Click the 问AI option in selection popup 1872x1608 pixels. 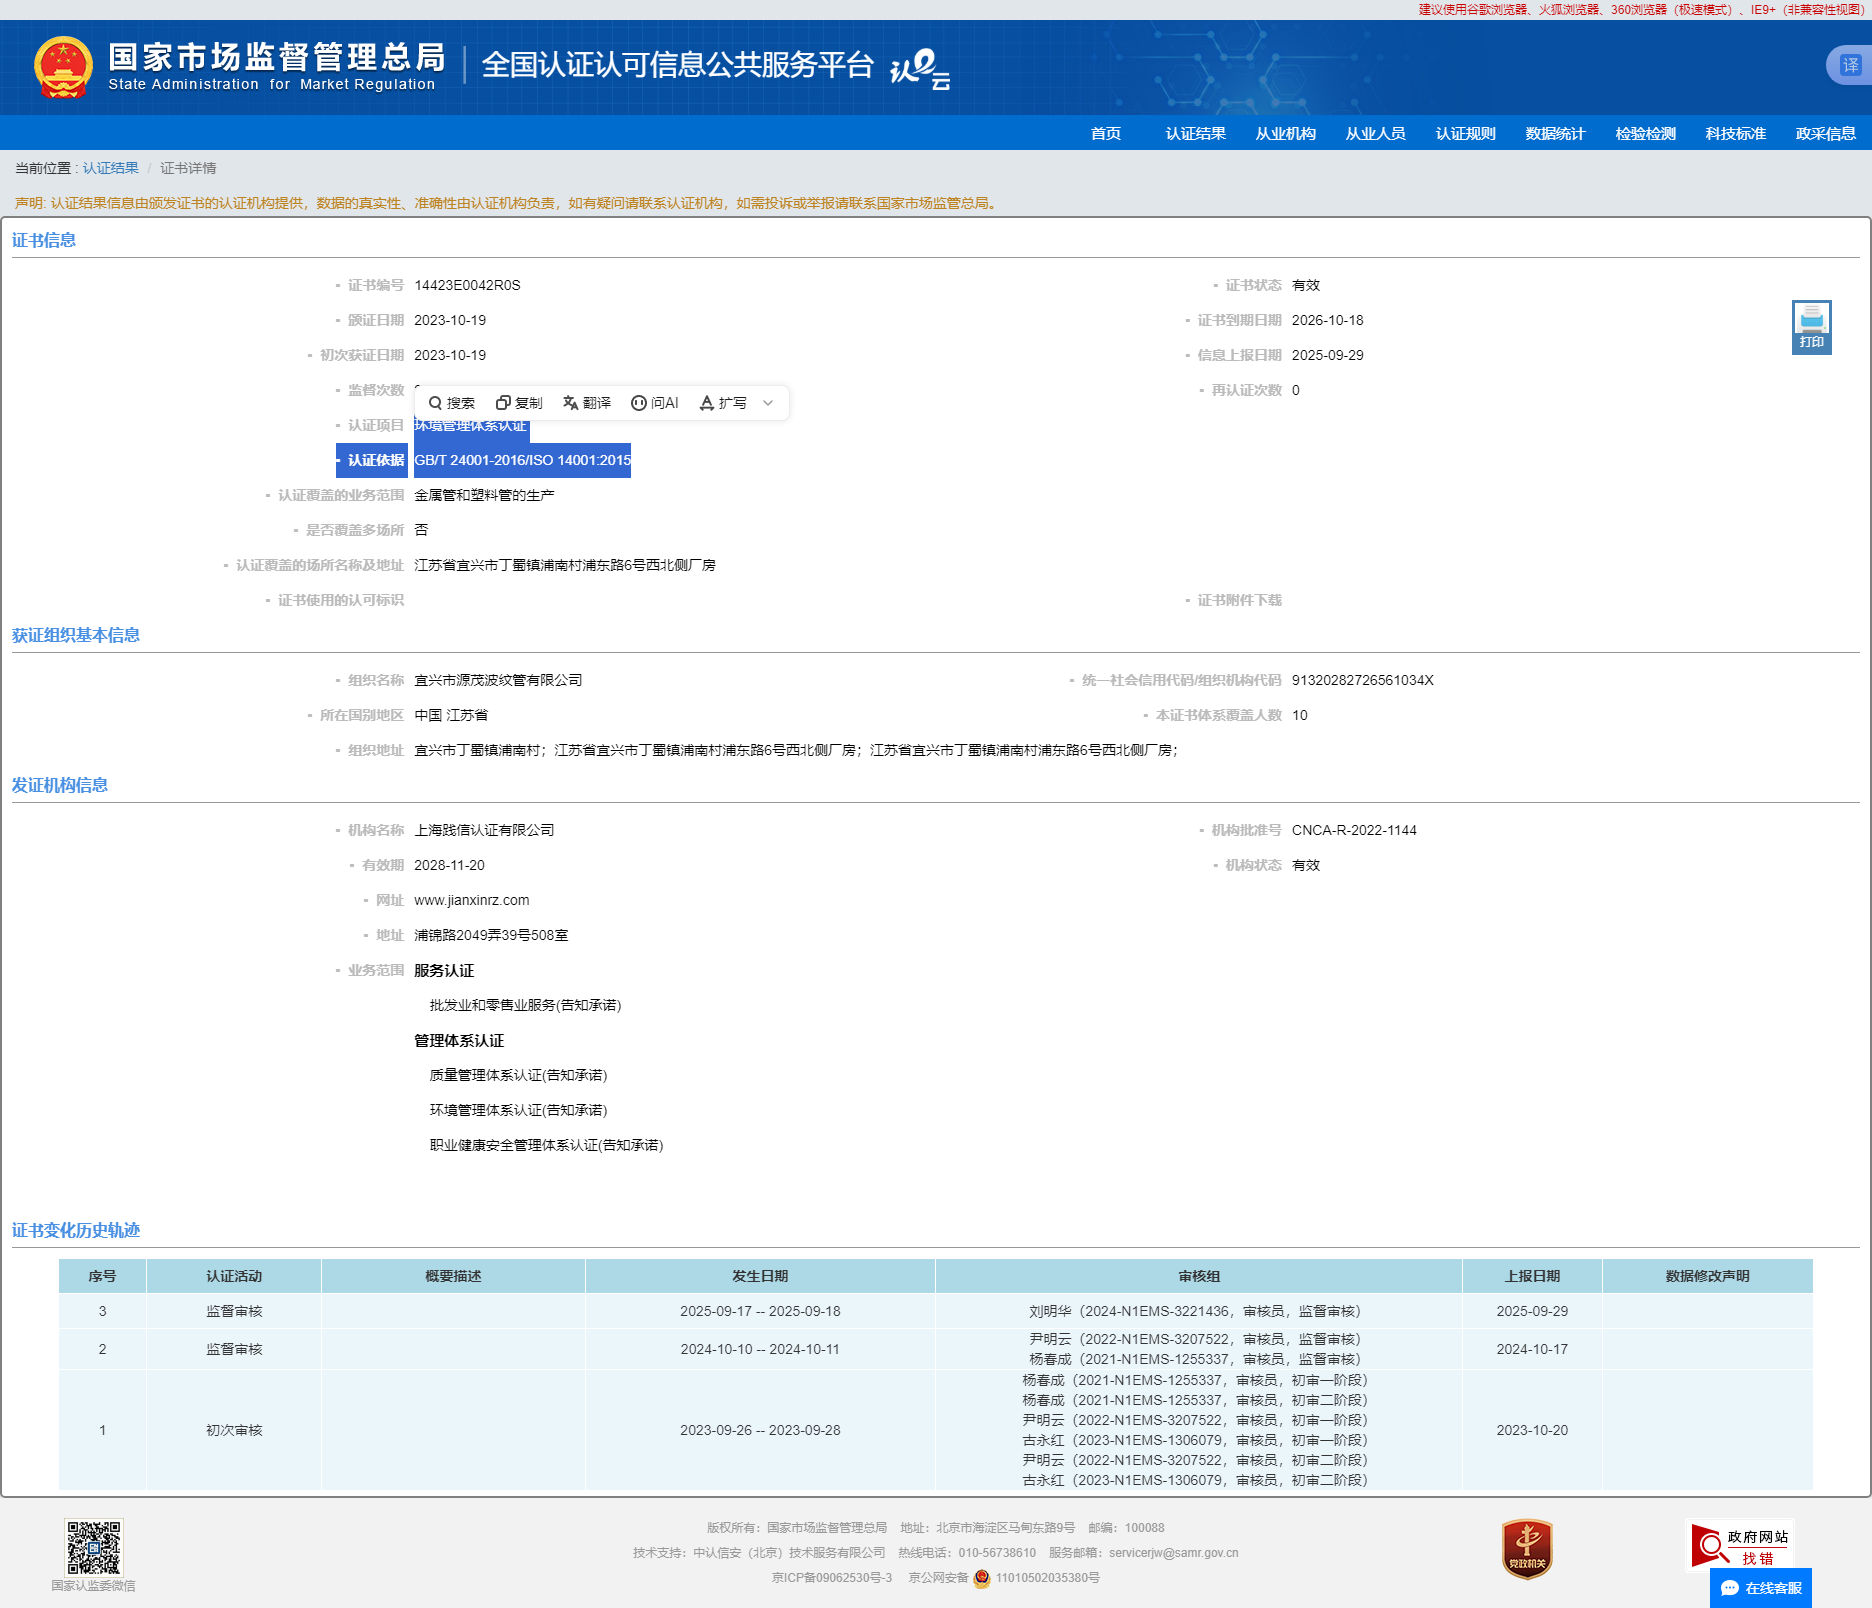[x=655, y=403]
